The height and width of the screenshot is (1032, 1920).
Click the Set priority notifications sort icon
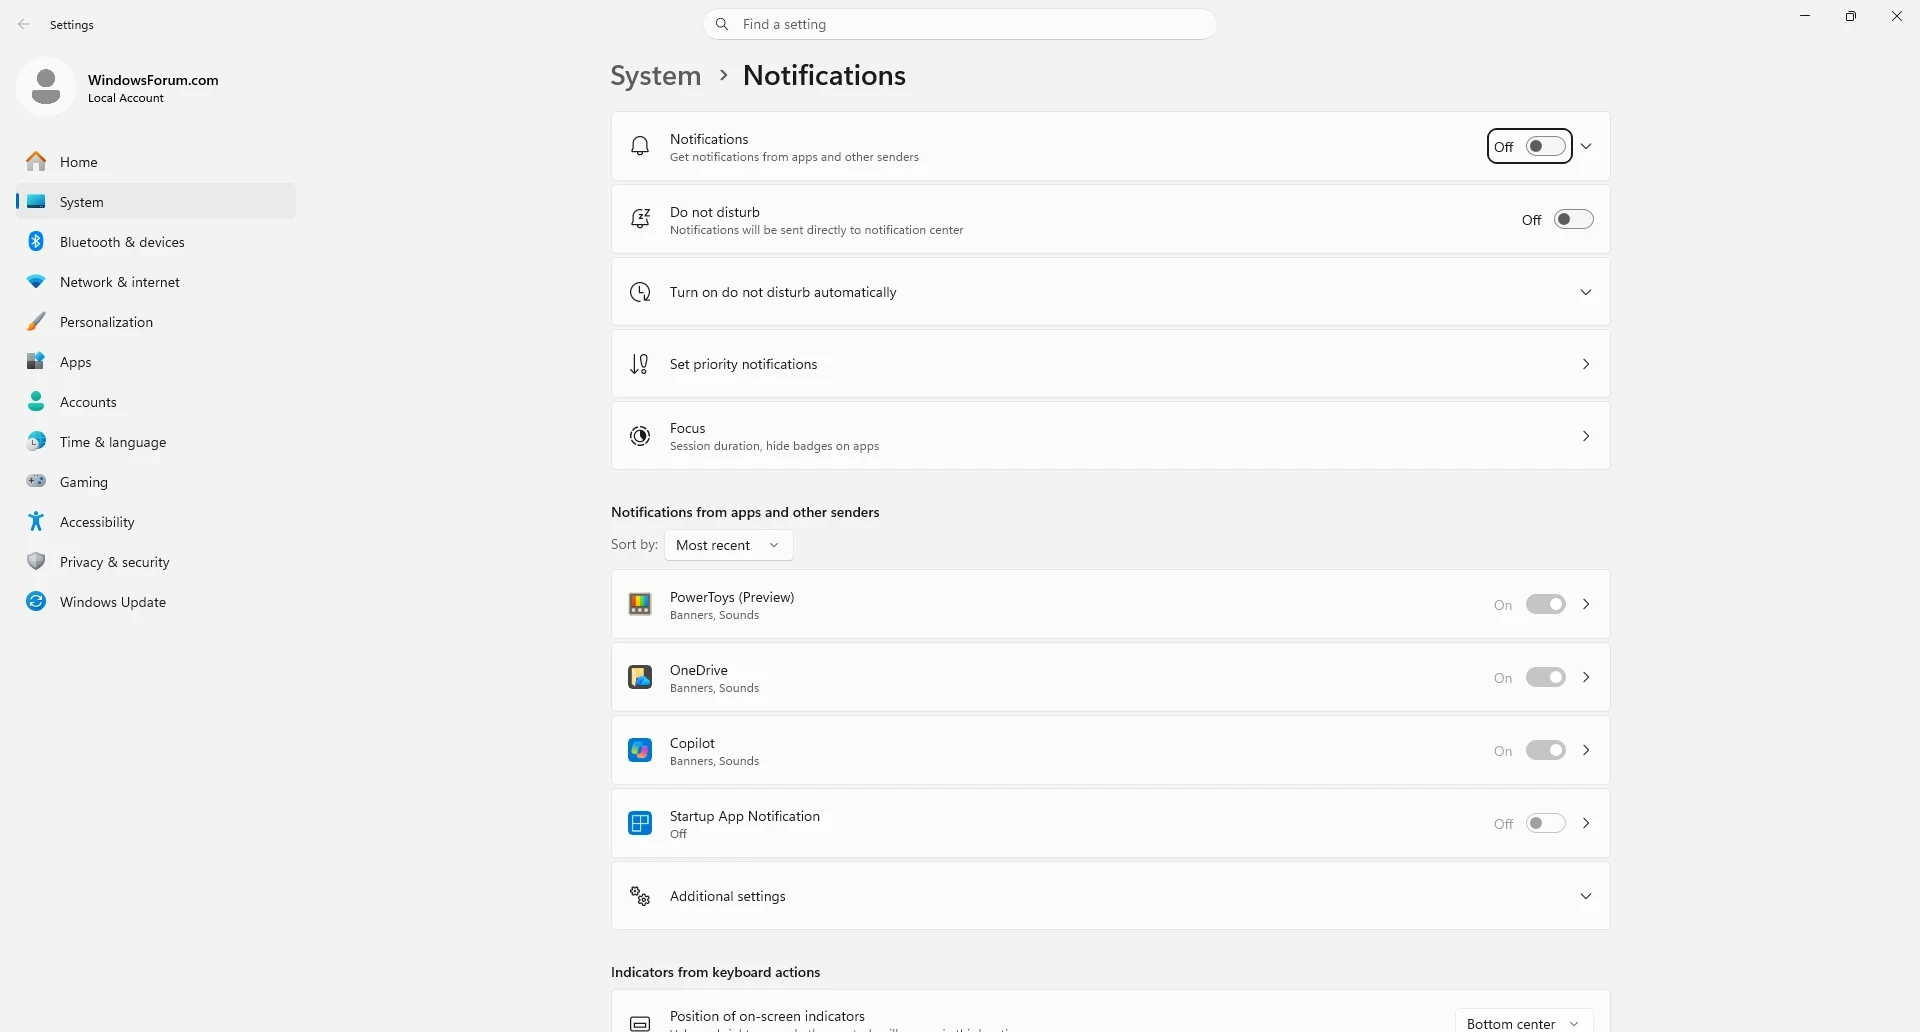[x=640, y=364]
